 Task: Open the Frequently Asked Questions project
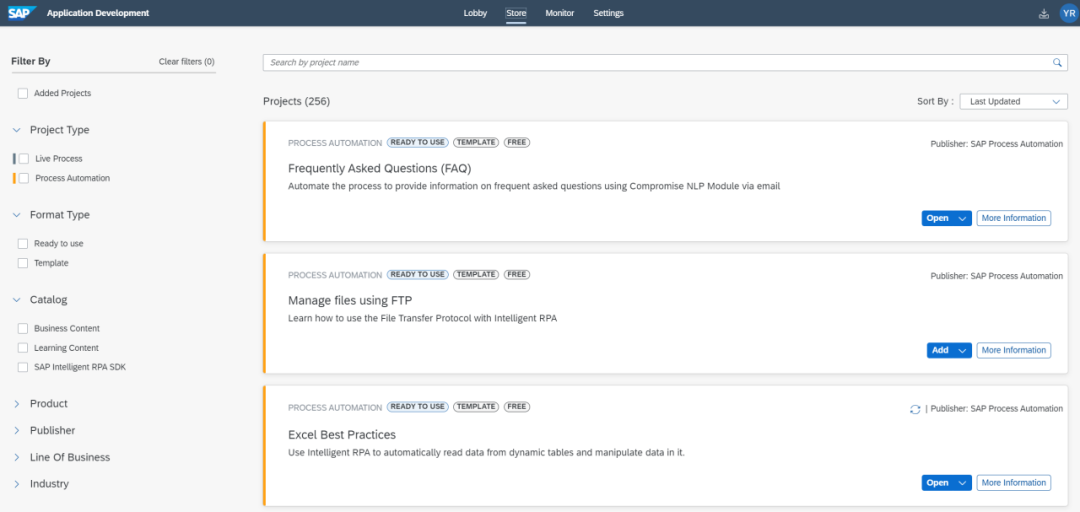[x=937, y=218]
